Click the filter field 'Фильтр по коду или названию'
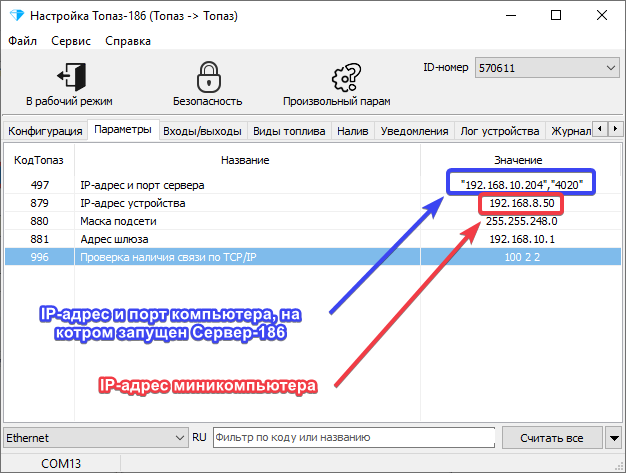 click(354, 437)
